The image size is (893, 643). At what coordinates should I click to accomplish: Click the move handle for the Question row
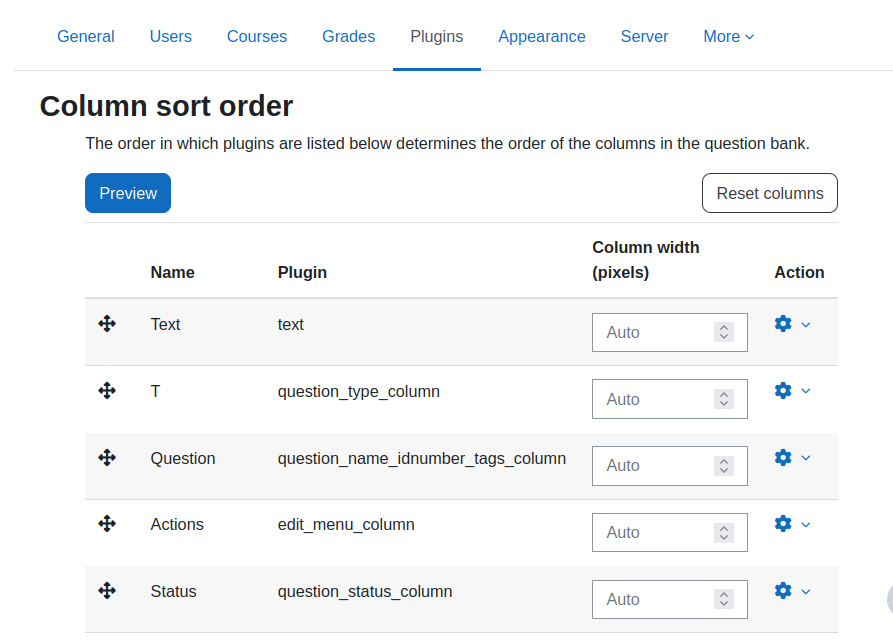107,457
